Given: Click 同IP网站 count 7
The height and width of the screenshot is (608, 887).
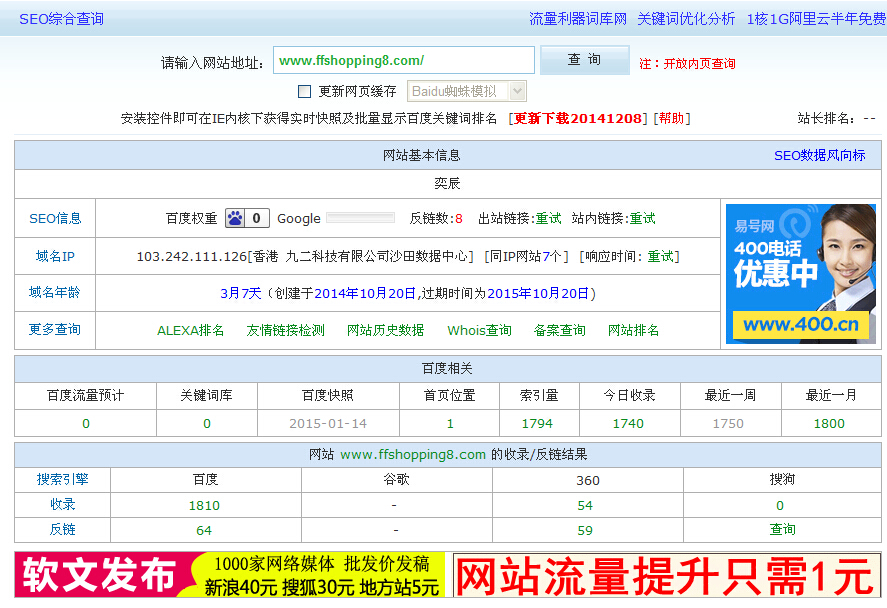Looking at the screenshot, I should coord(546,257).
